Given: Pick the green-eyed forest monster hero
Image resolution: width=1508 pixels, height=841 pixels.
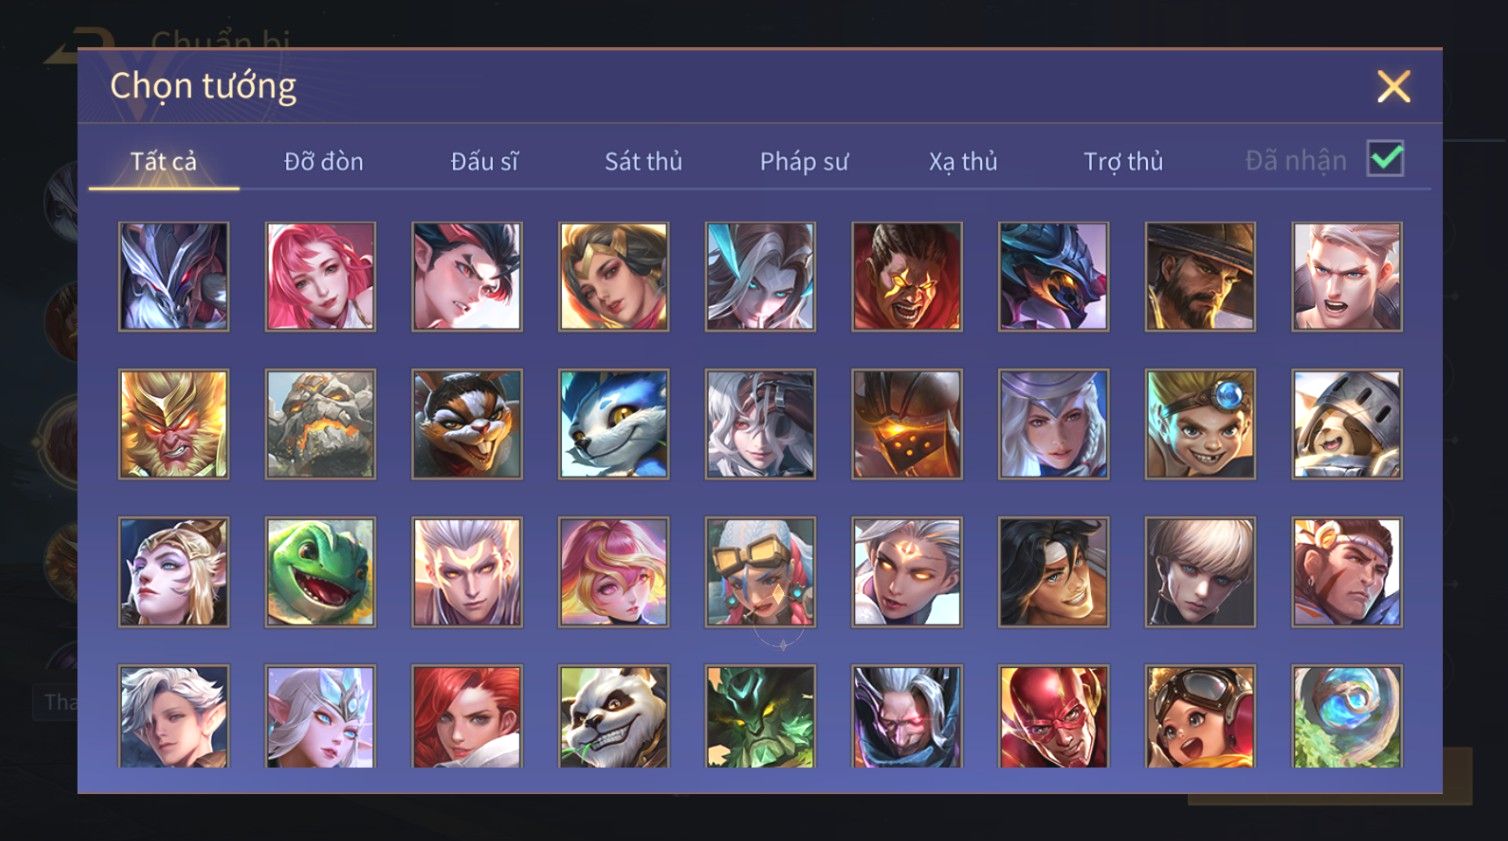Looking at the screenshot, I should [x=760, y=717].
